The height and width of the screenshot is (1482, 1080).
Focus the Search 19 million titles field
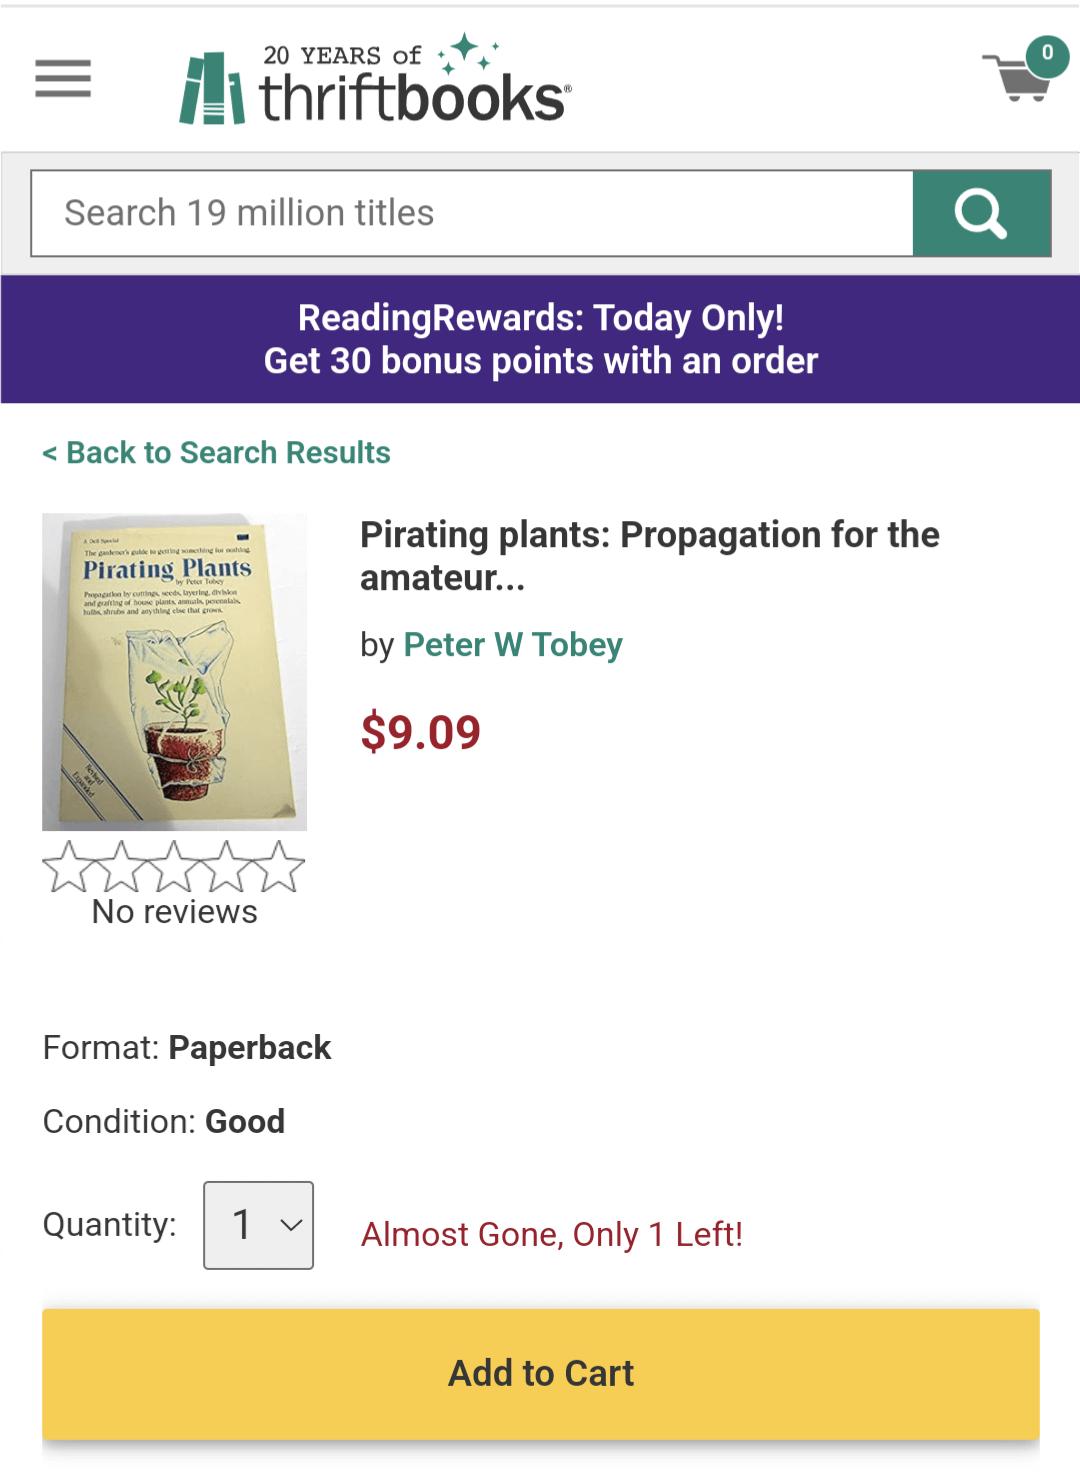(472, 213)
